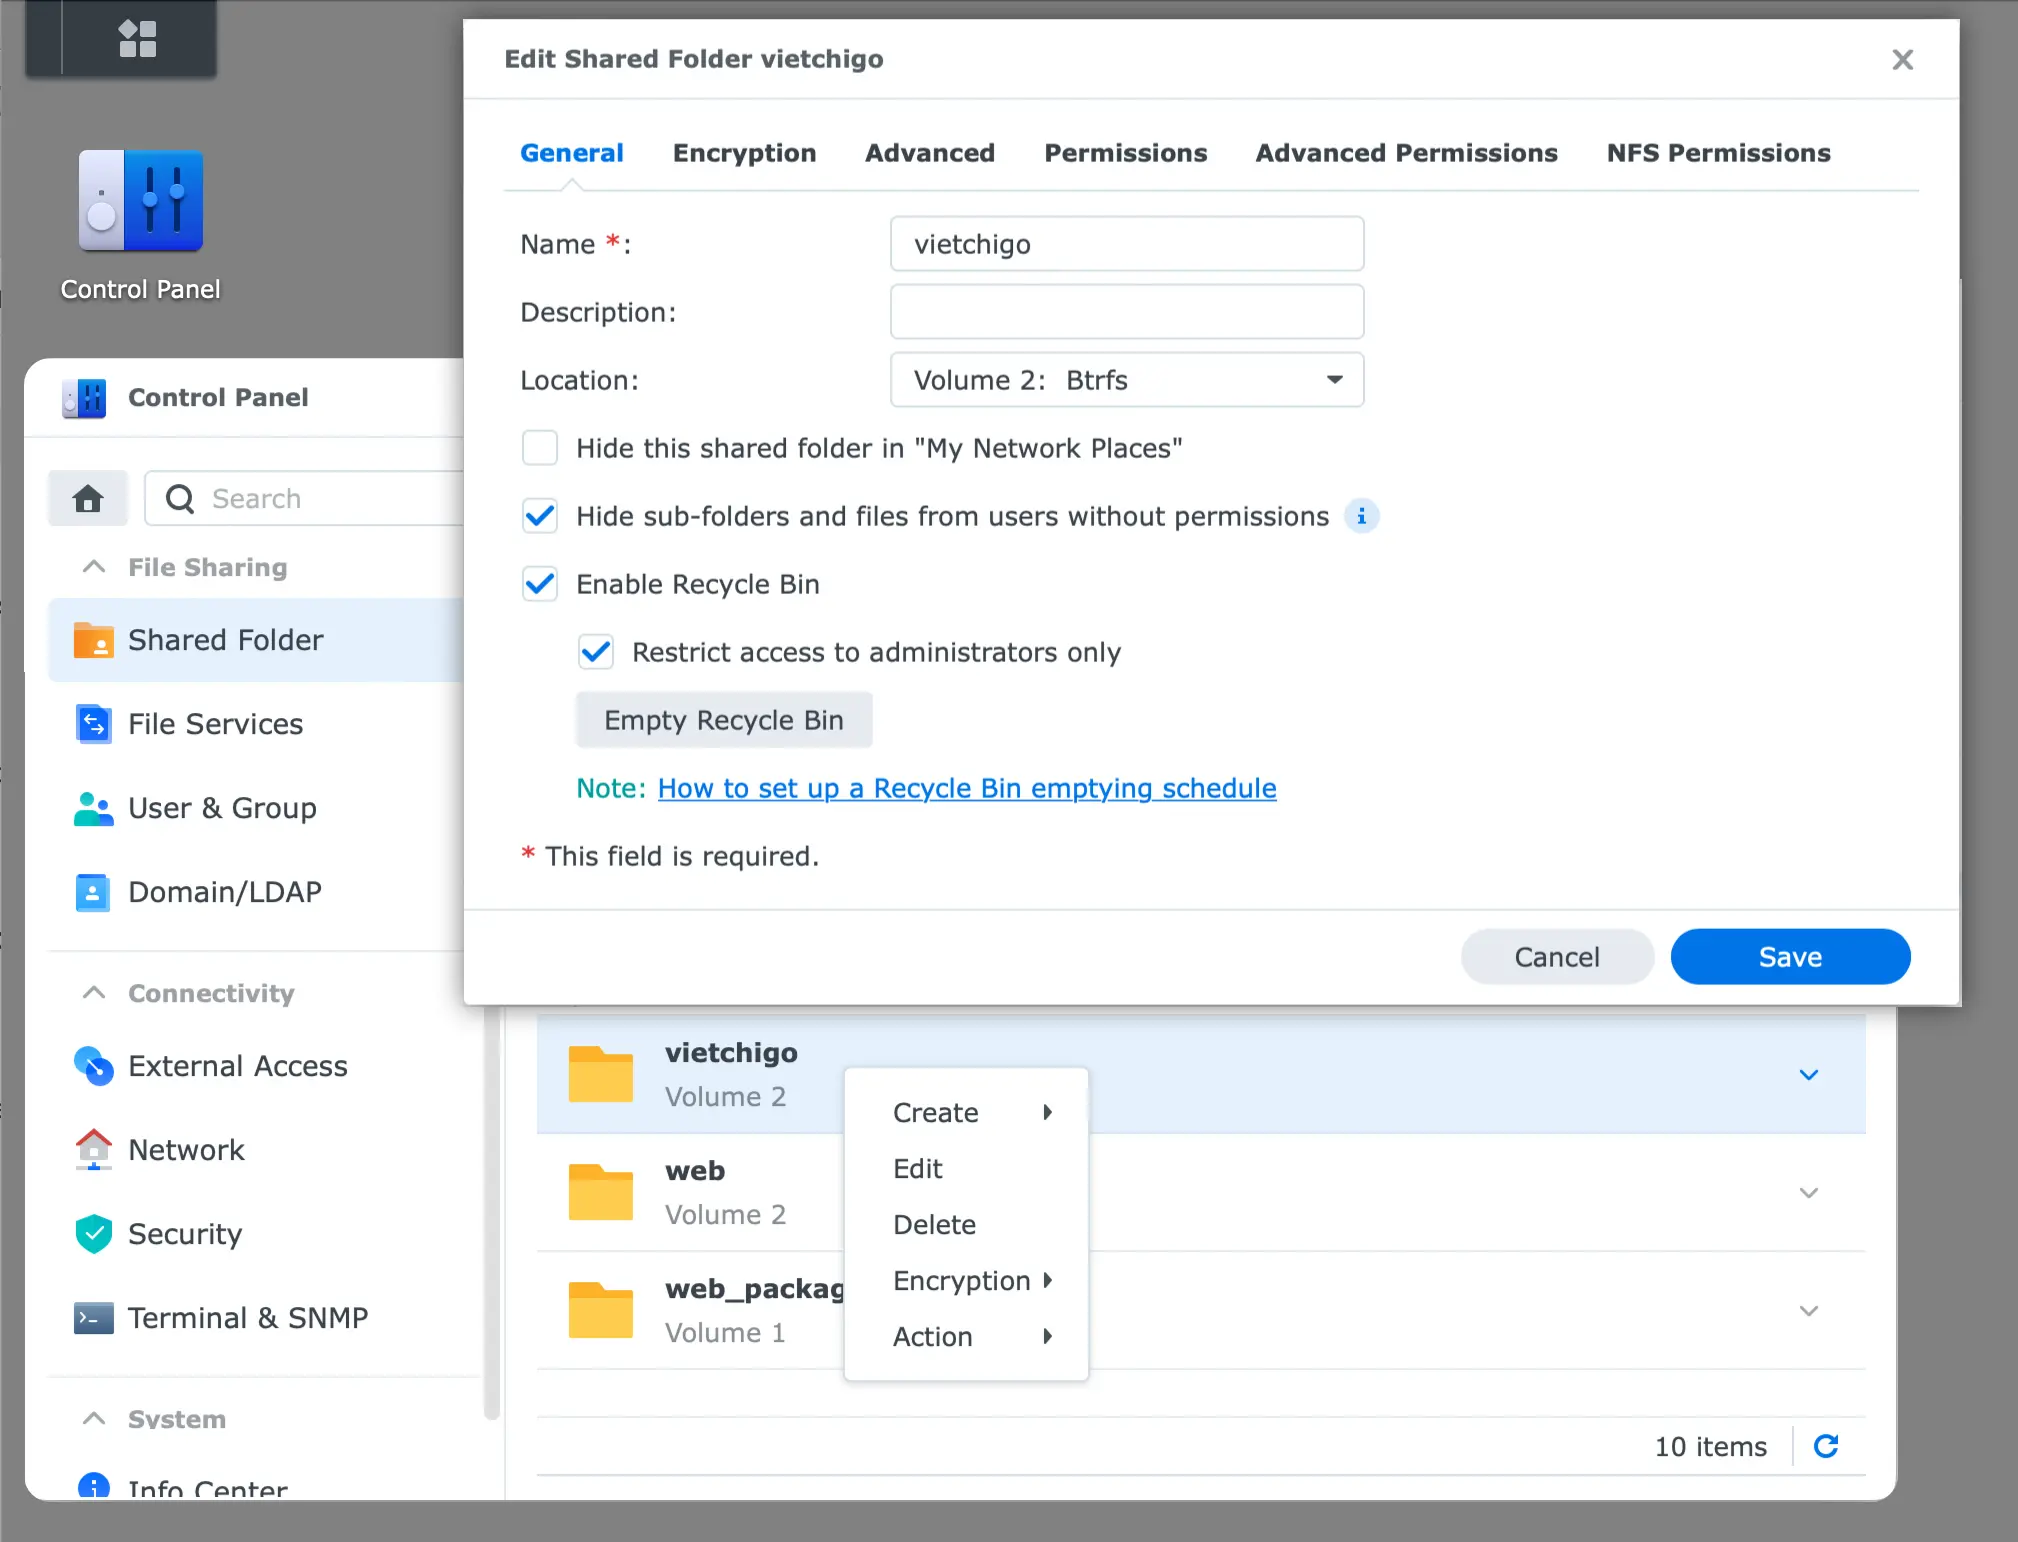Select the web_packages folder icon
The height and width of the screenshot is (1542, 2018).
tap(600, 1310)
